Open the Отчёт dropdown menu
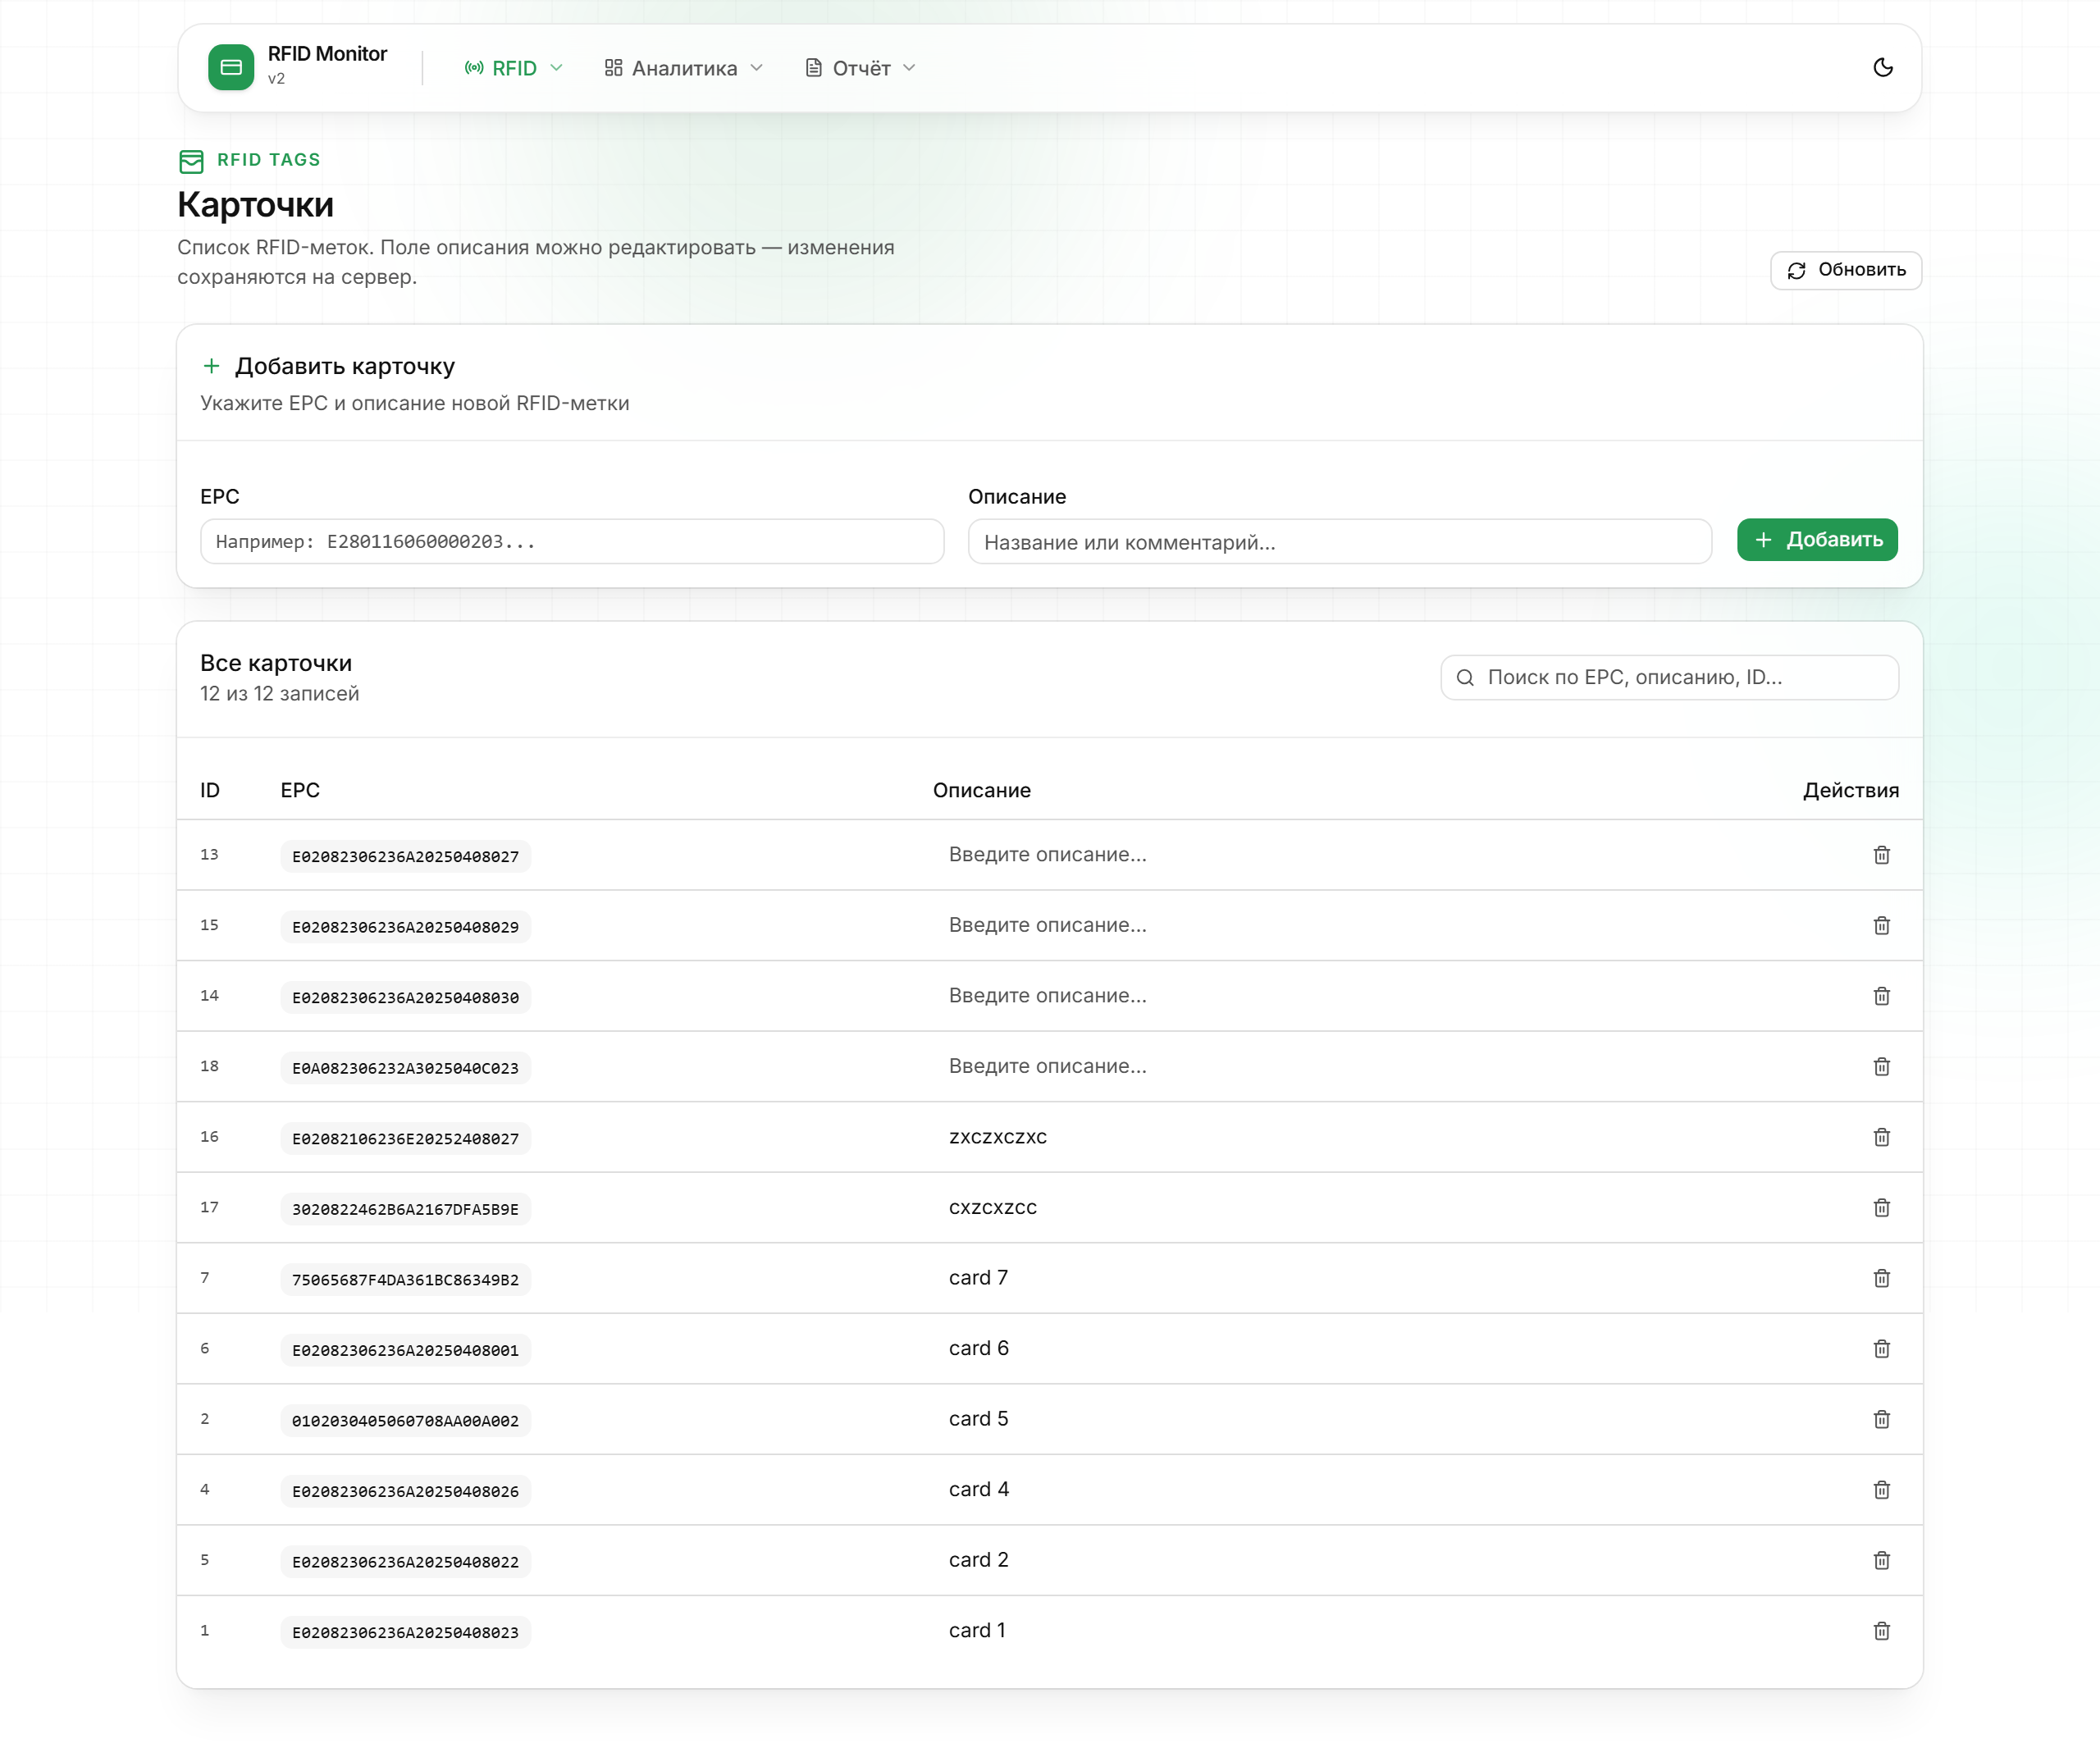 click(x=860, y=68)
